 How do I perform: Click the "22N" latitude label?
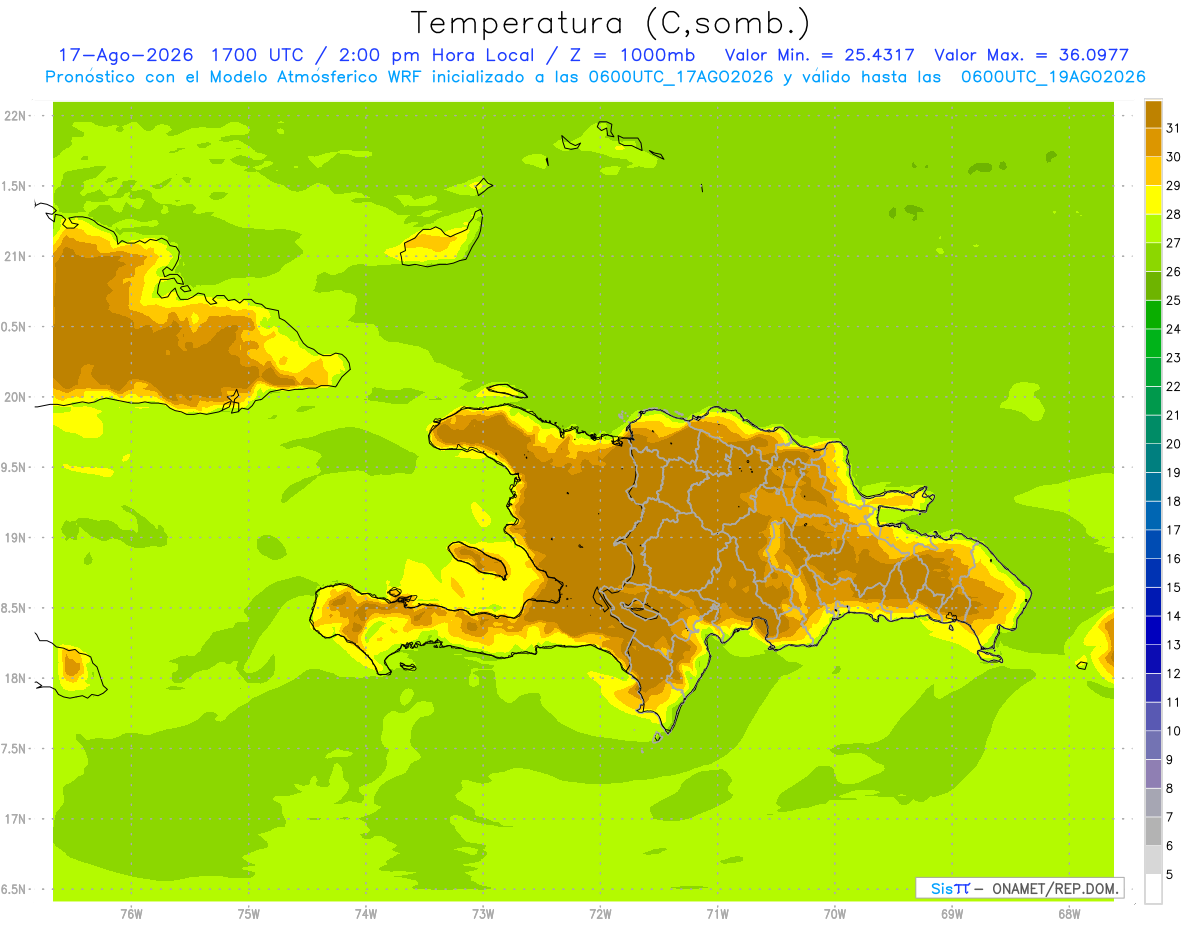[16, 115]
